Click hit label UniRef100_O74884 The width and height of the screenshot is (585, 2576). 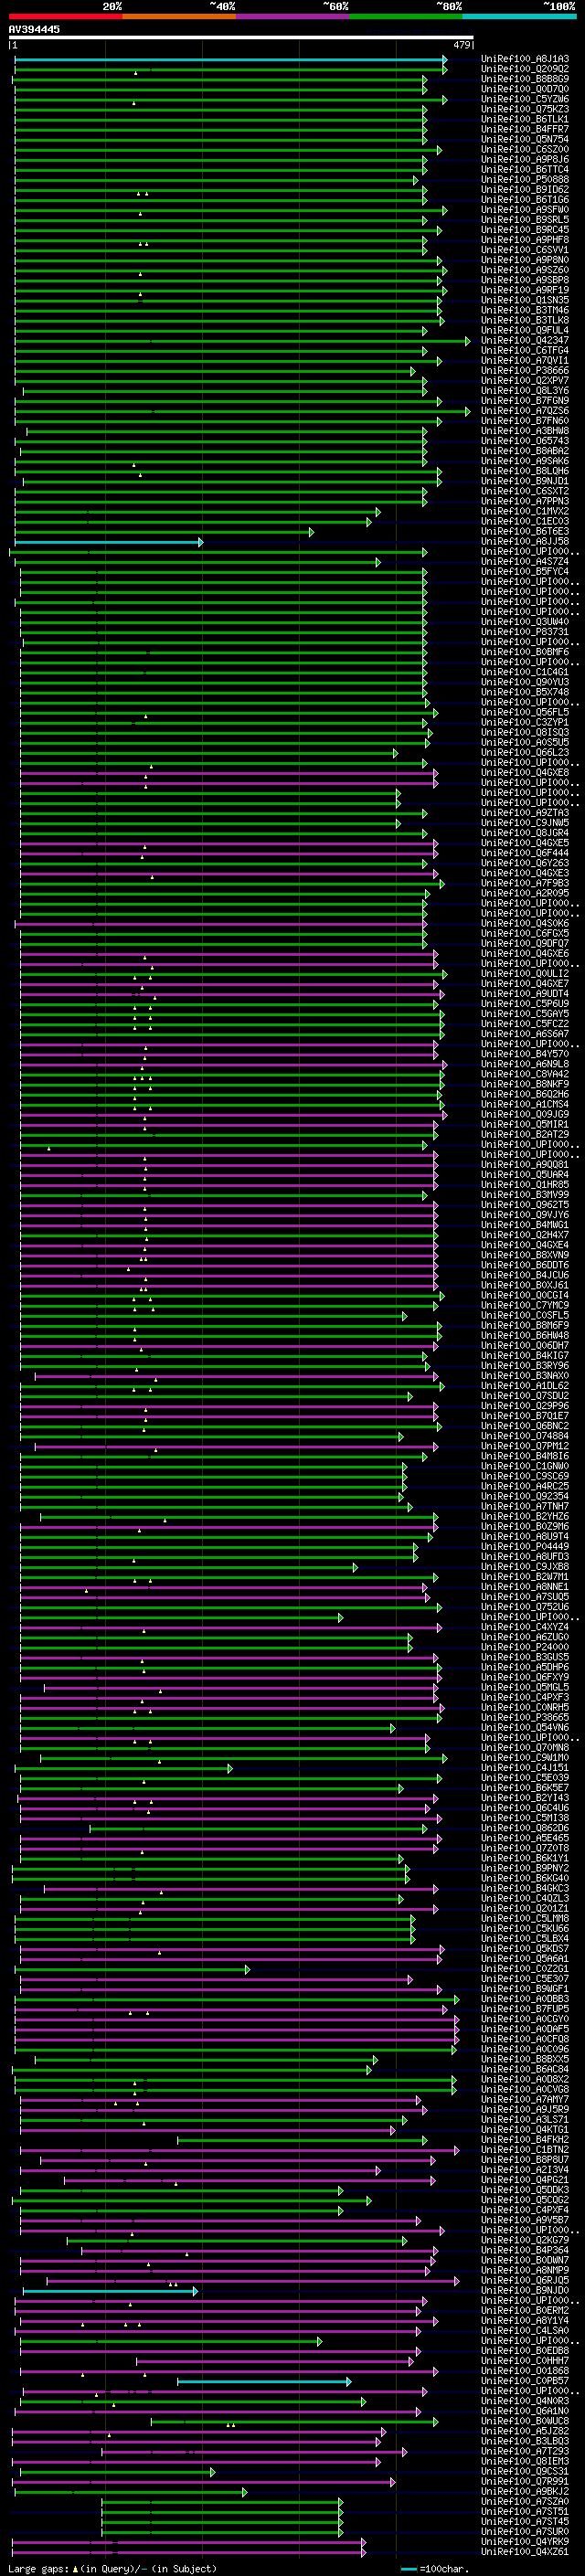[525, 1436]
